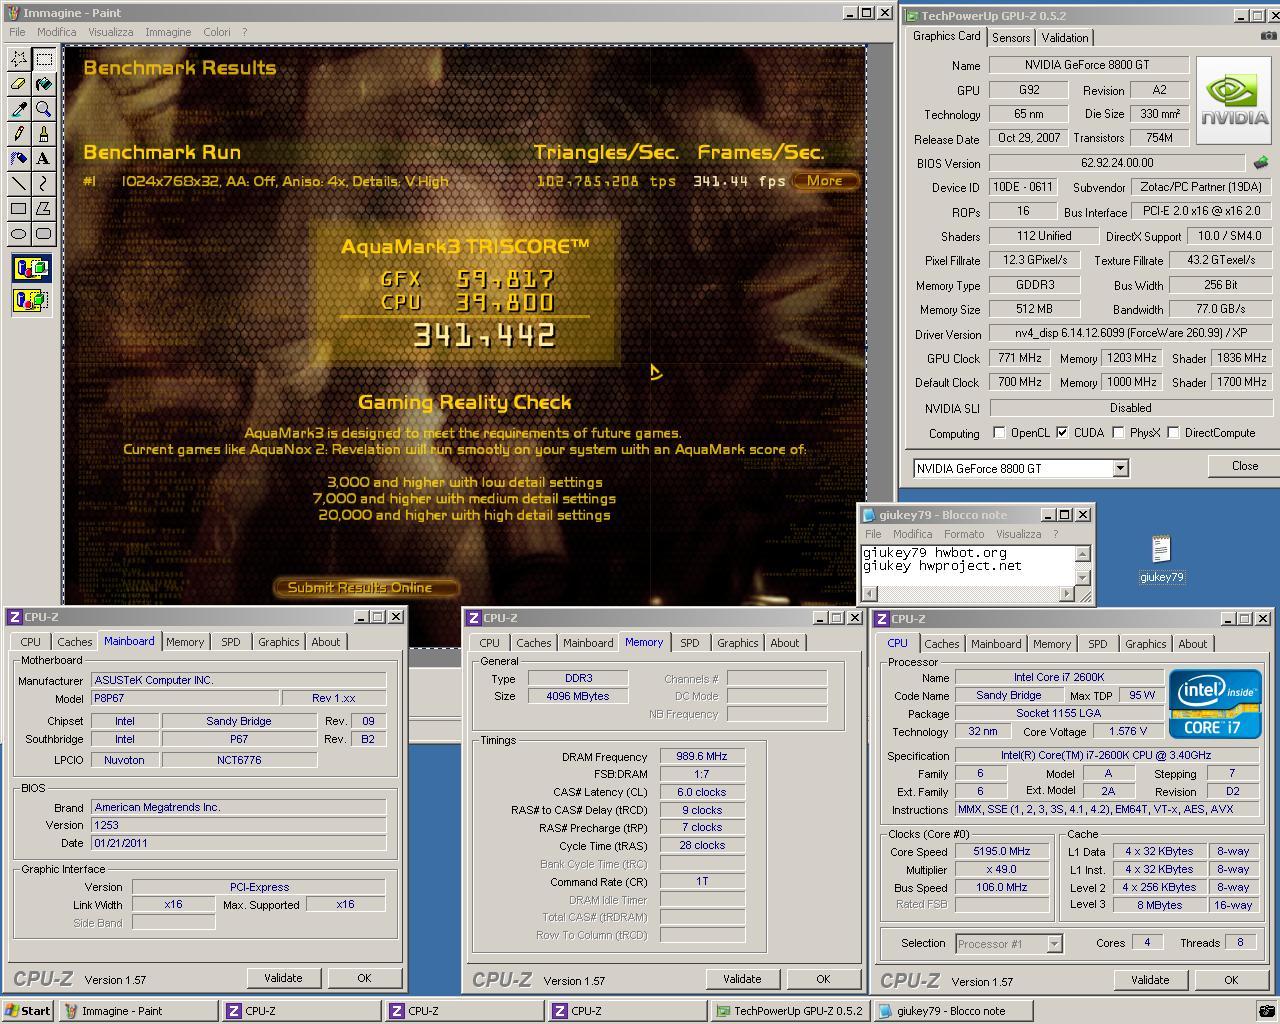Screen dimensions: 1280x1024
Task: Toggle the CUDA checkbox in GPU-Z
Action: point(1062,433)
